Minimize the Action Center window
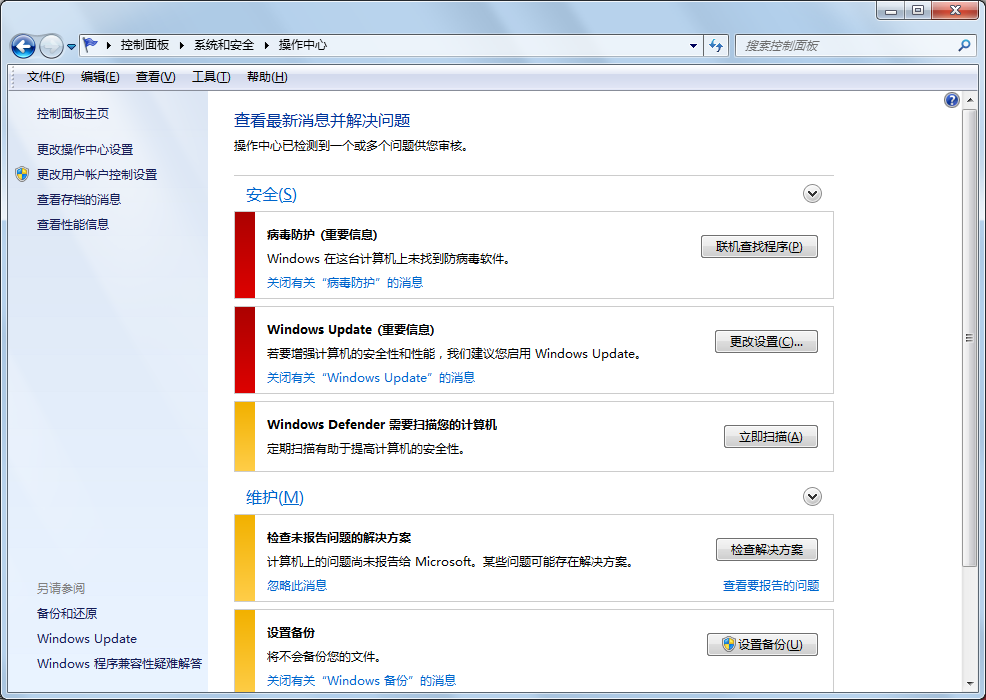 (x=890, y=10)
